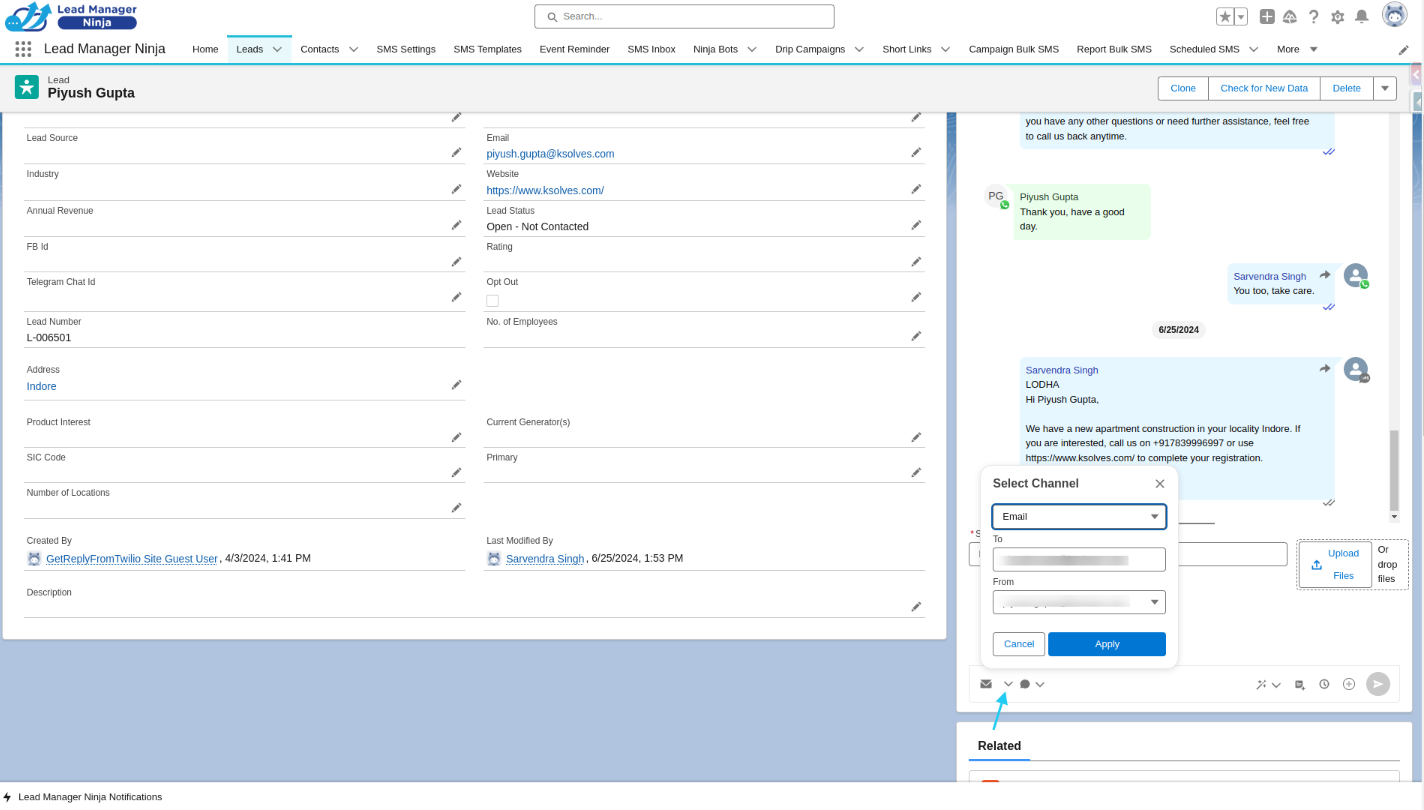Click Cancel in Select Channel popup
This screenshot has height=810, width=1424.
[x=1019, y=644]
